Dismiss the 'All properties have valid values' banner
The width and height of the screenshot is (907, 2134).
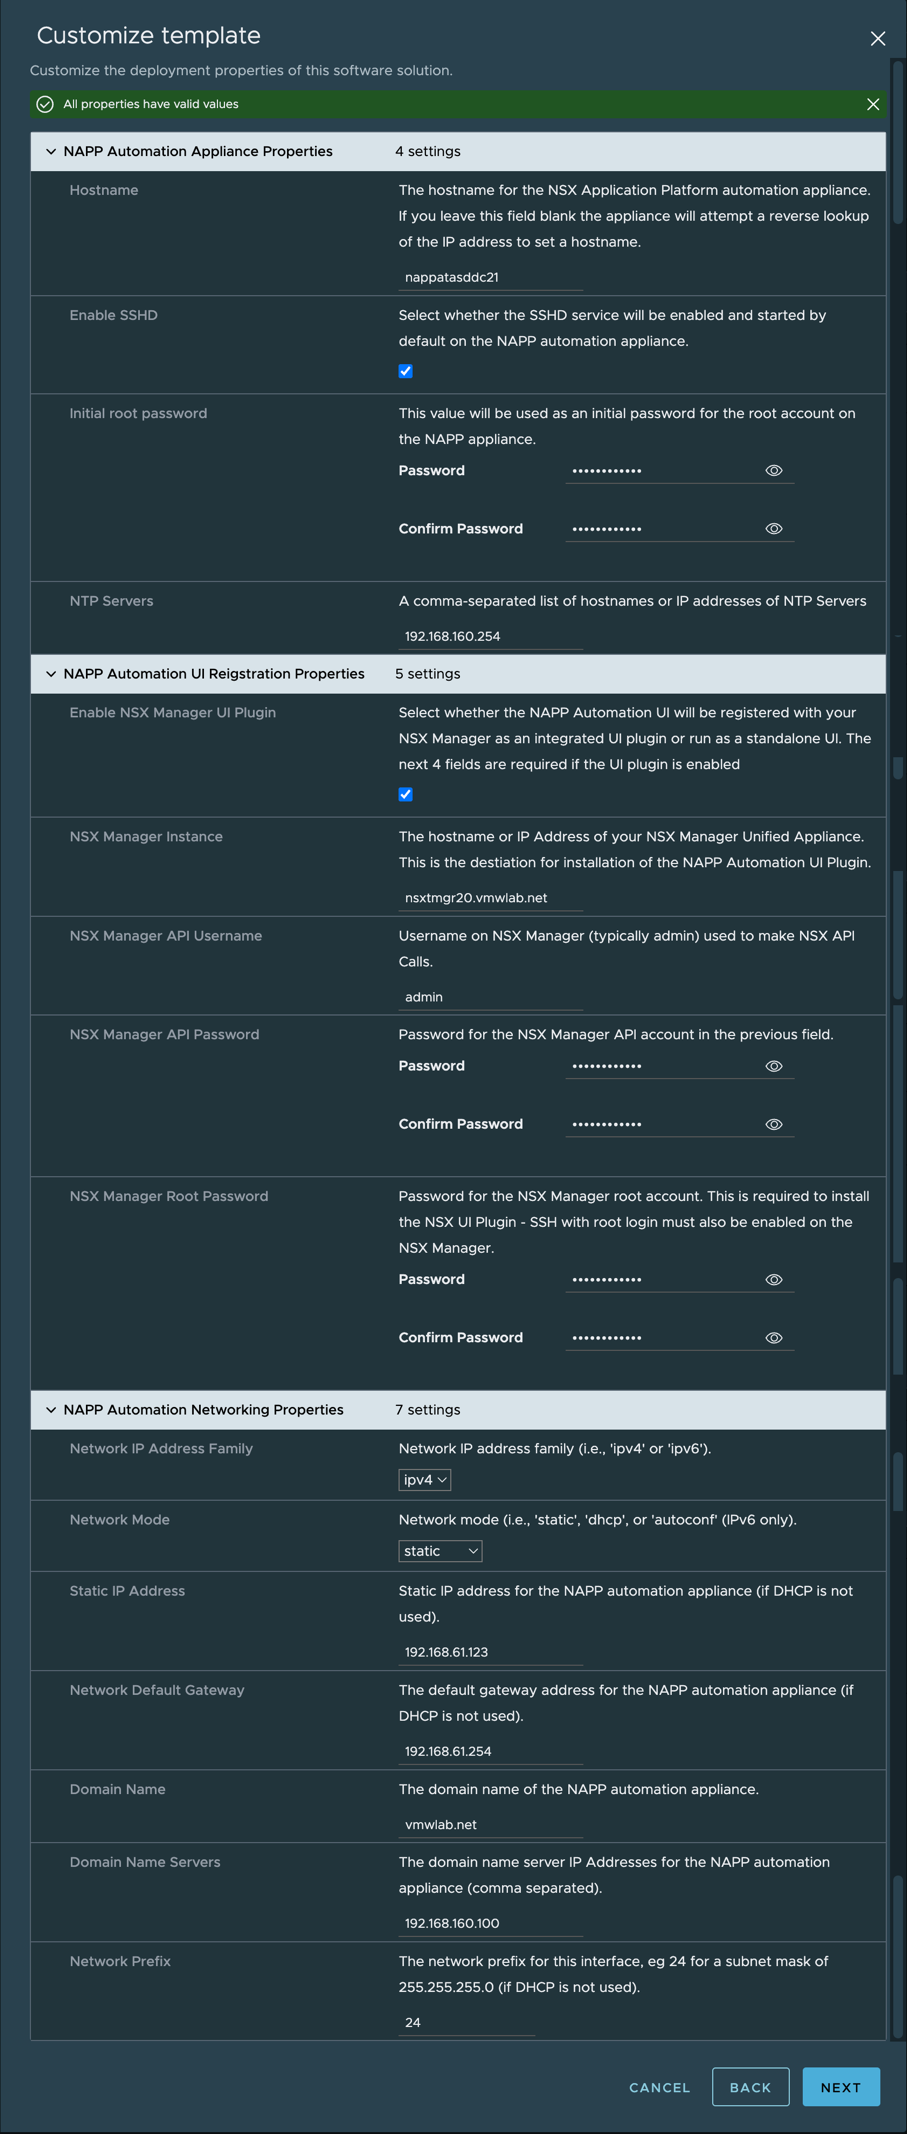[x=873, y=104]
